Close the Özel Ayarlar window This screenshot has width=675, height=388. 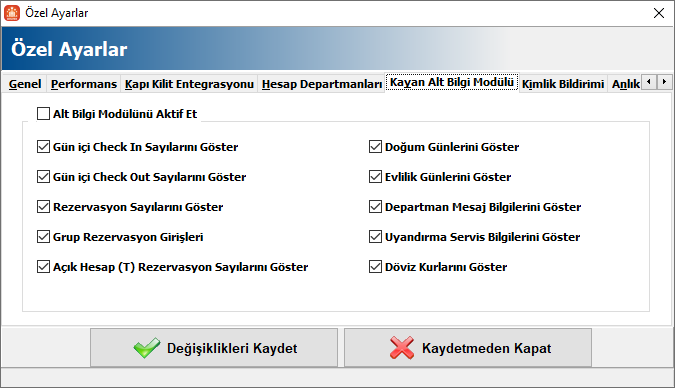659,13
